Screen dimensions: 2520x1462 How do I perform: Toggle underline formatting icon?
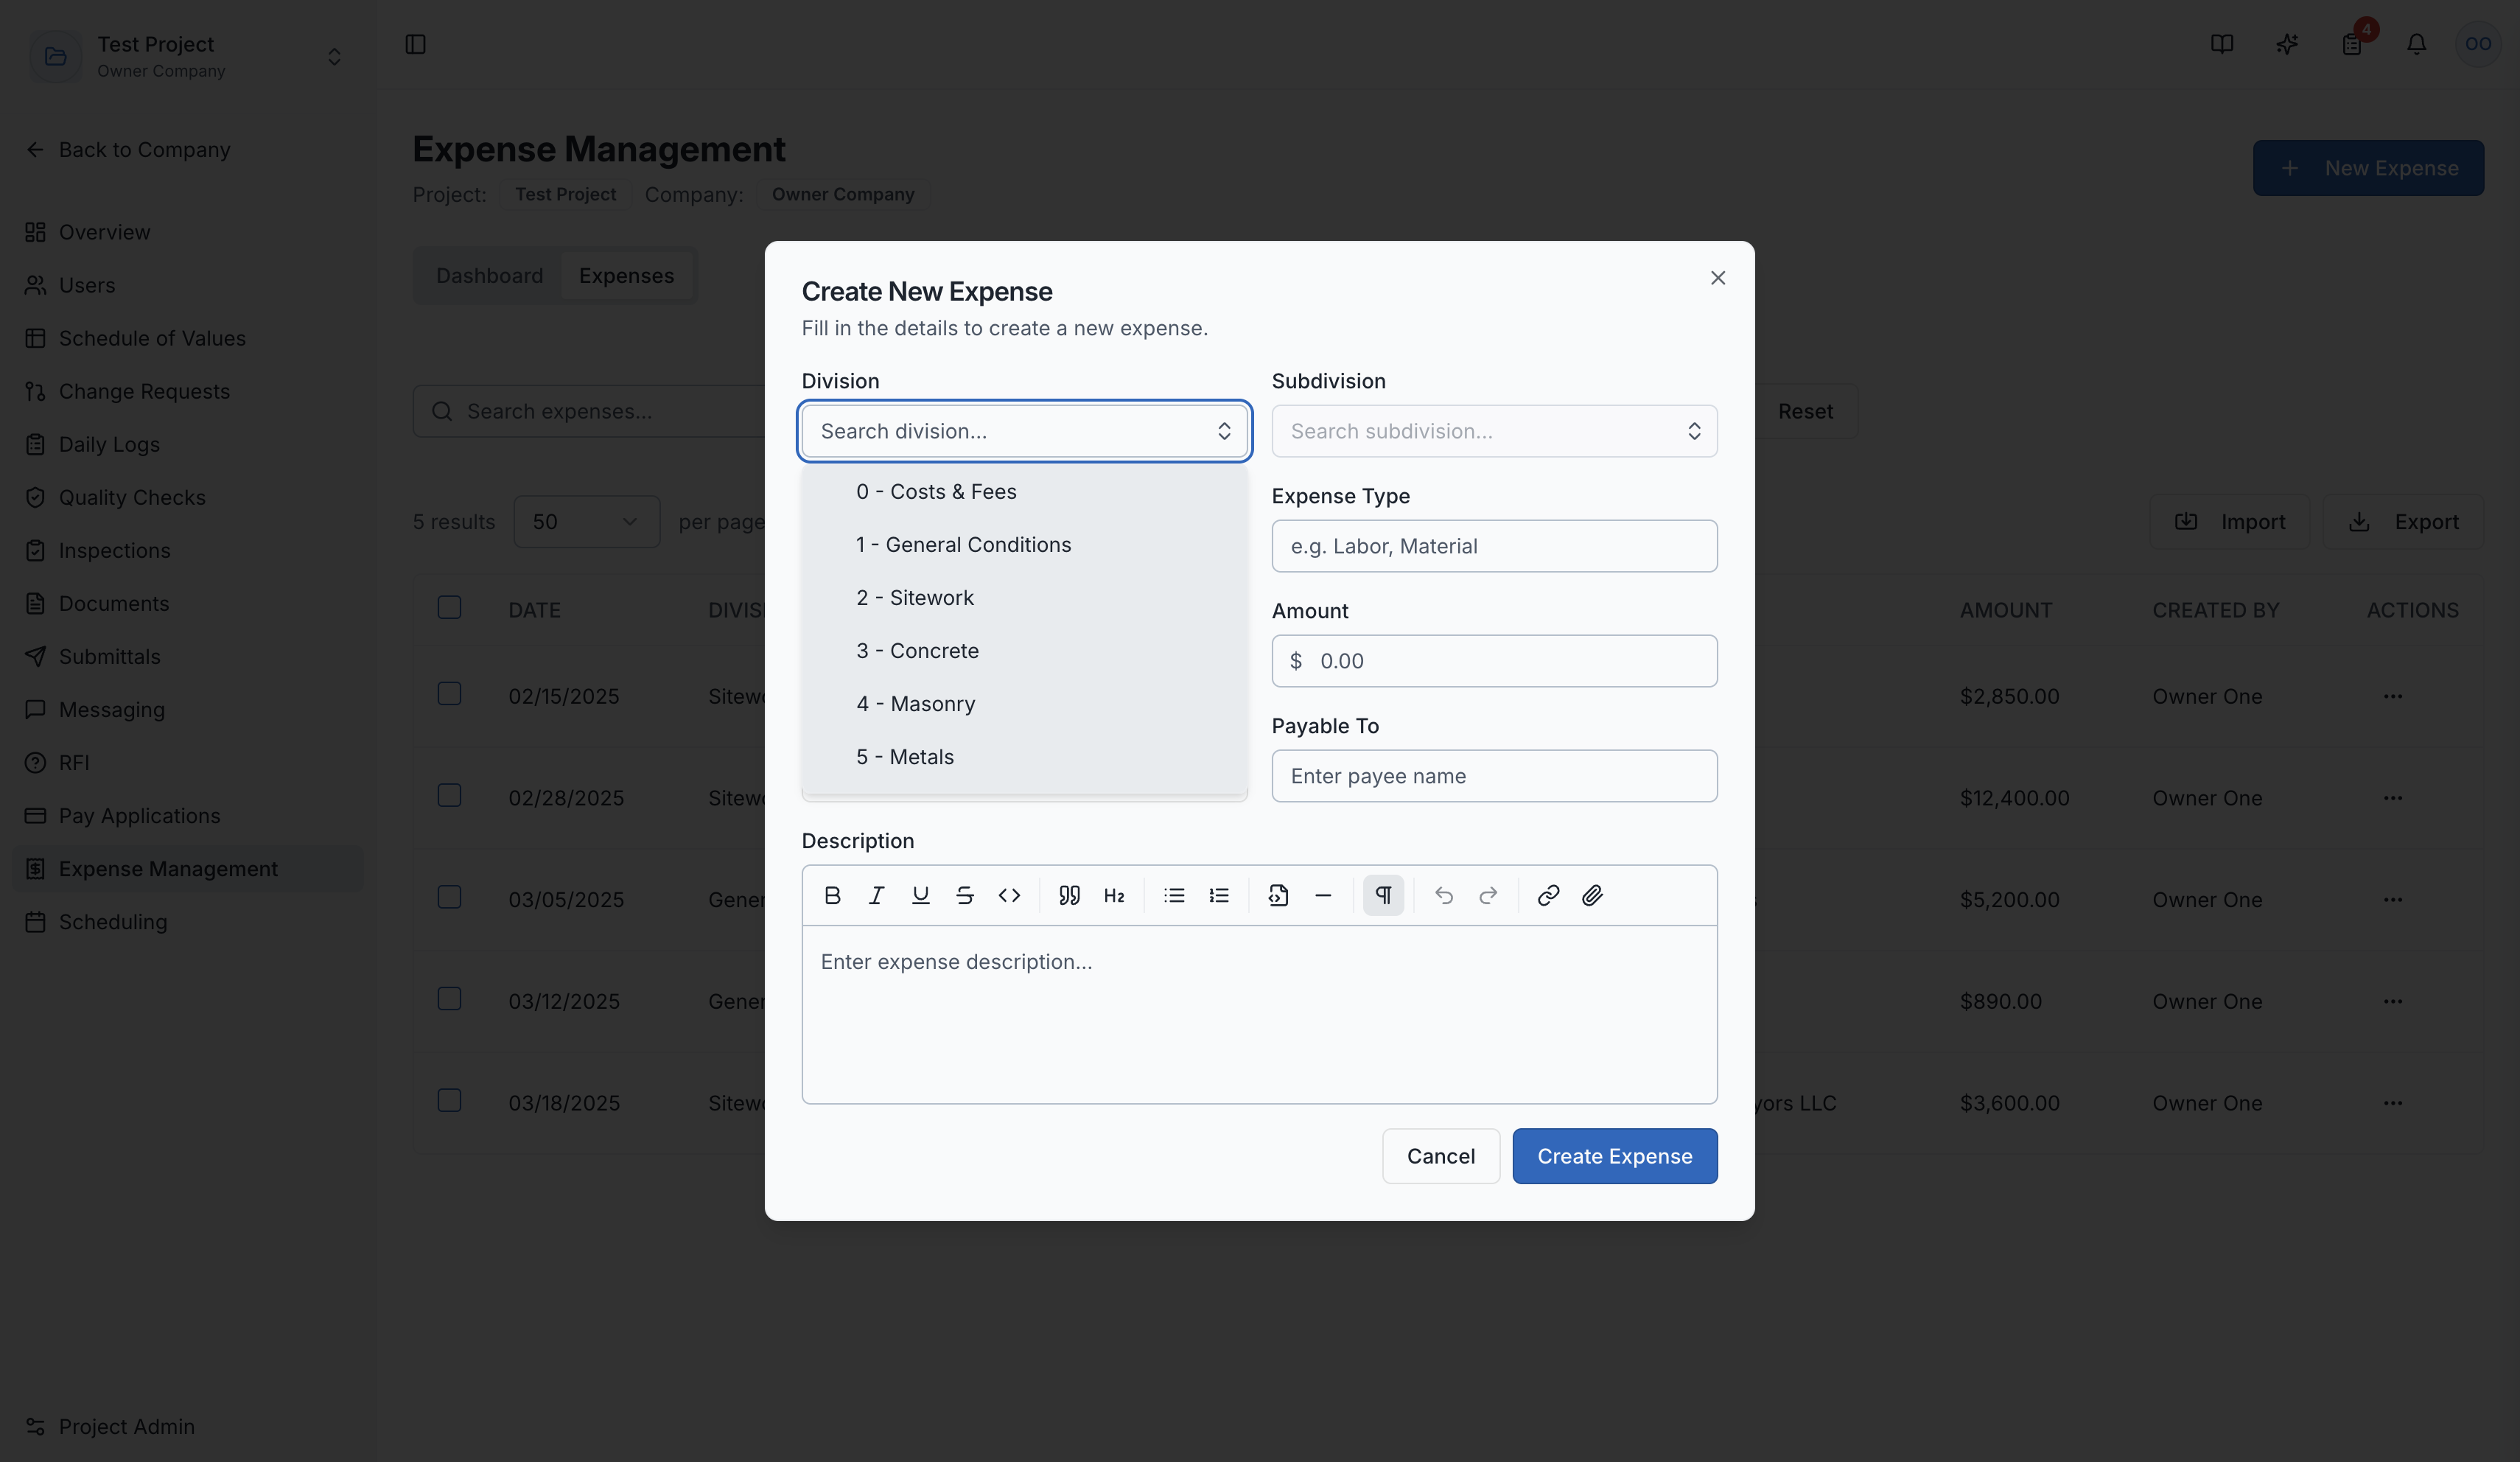[920, 895]
